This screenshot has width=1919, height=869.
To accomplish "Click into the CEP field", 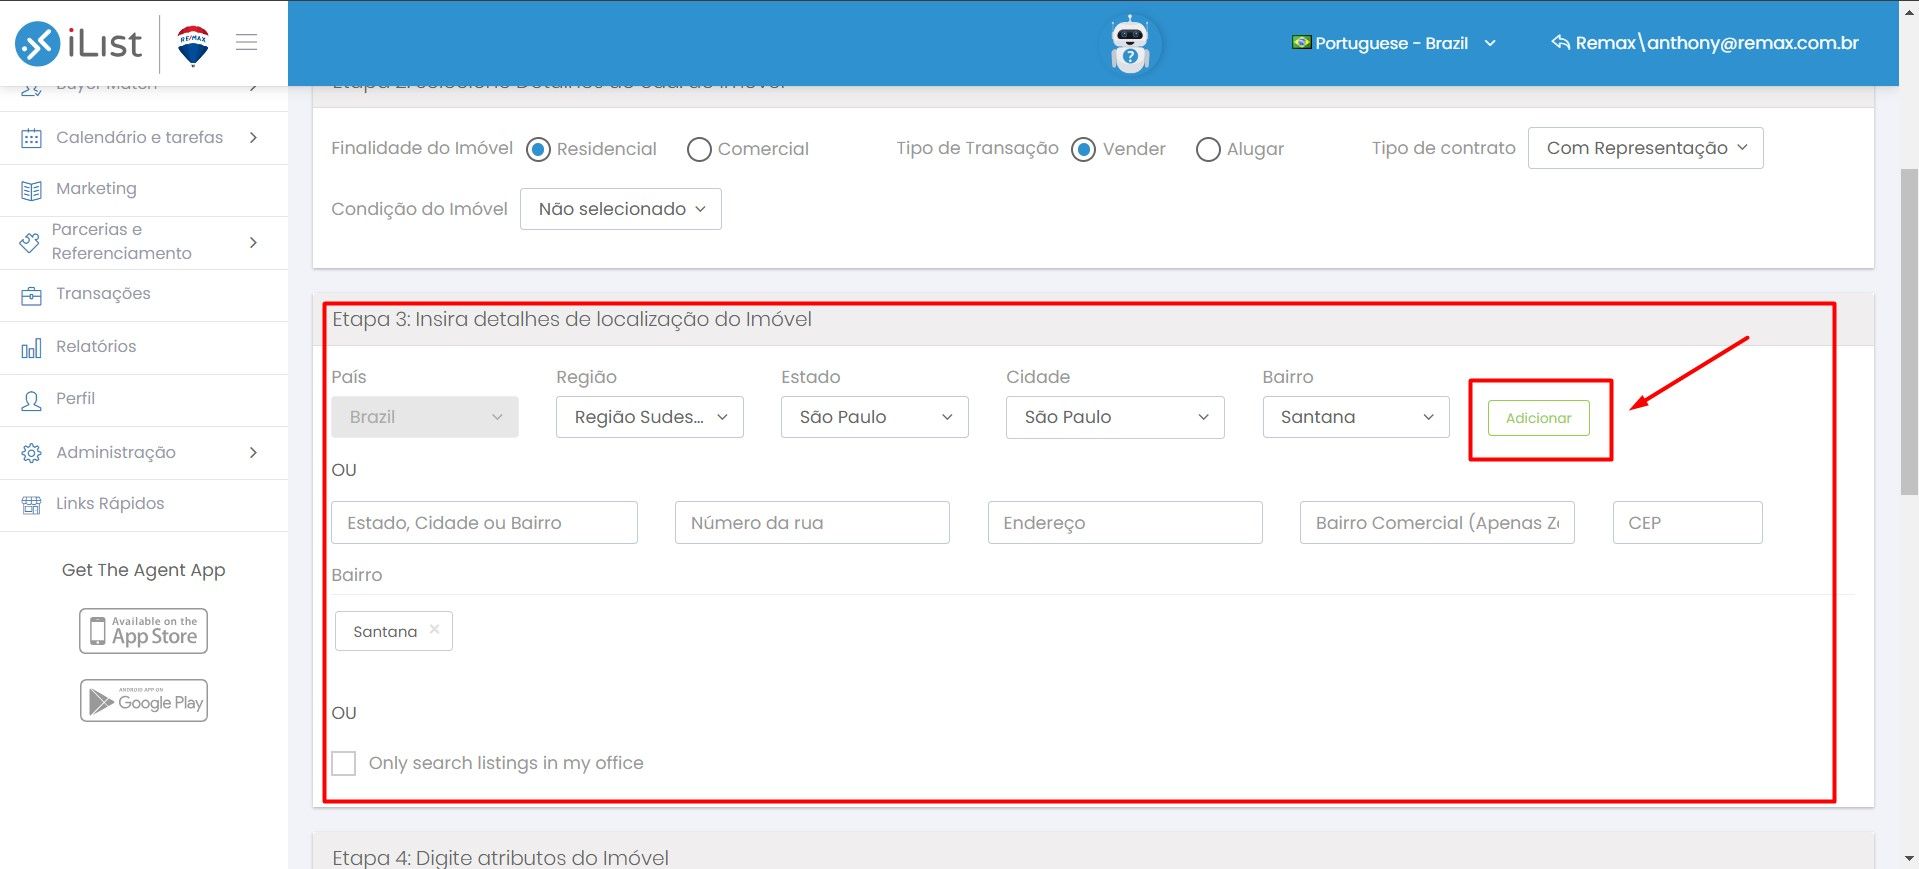I will point(1687,523).
